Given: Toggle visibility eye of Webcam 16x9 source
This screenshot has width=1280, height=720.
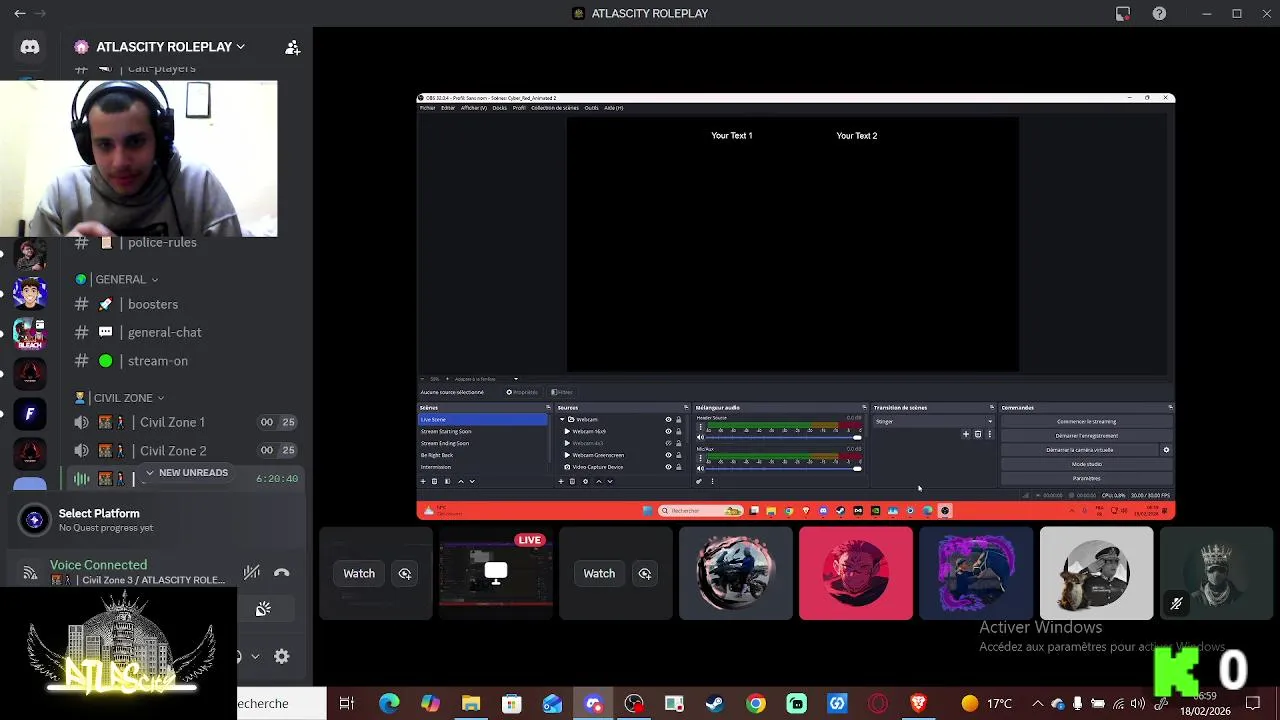Looking at the screenshot, I should tap(668, 431).
